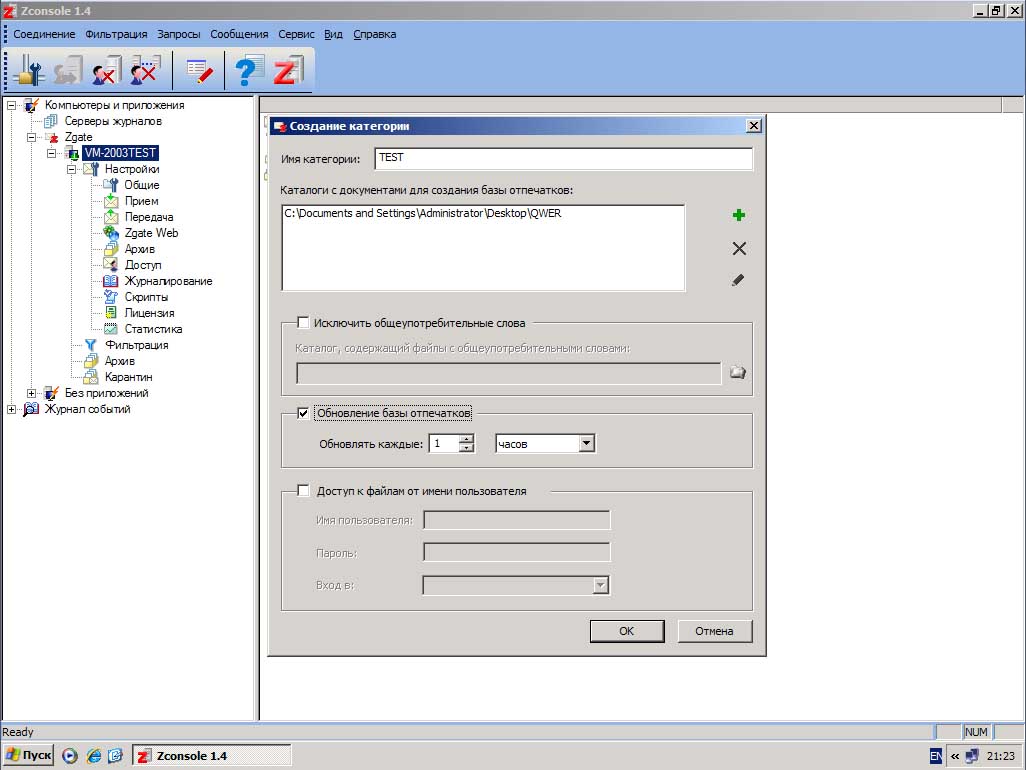Increase the update interval spinner up arrow
The height and width of the screenshot is (770, 1026).
click(466, 439)
